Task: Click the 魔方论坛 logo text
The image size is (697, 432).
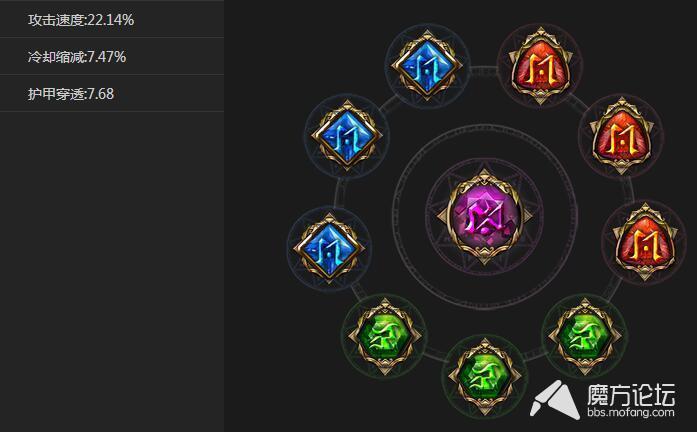Action: (631, 394)
